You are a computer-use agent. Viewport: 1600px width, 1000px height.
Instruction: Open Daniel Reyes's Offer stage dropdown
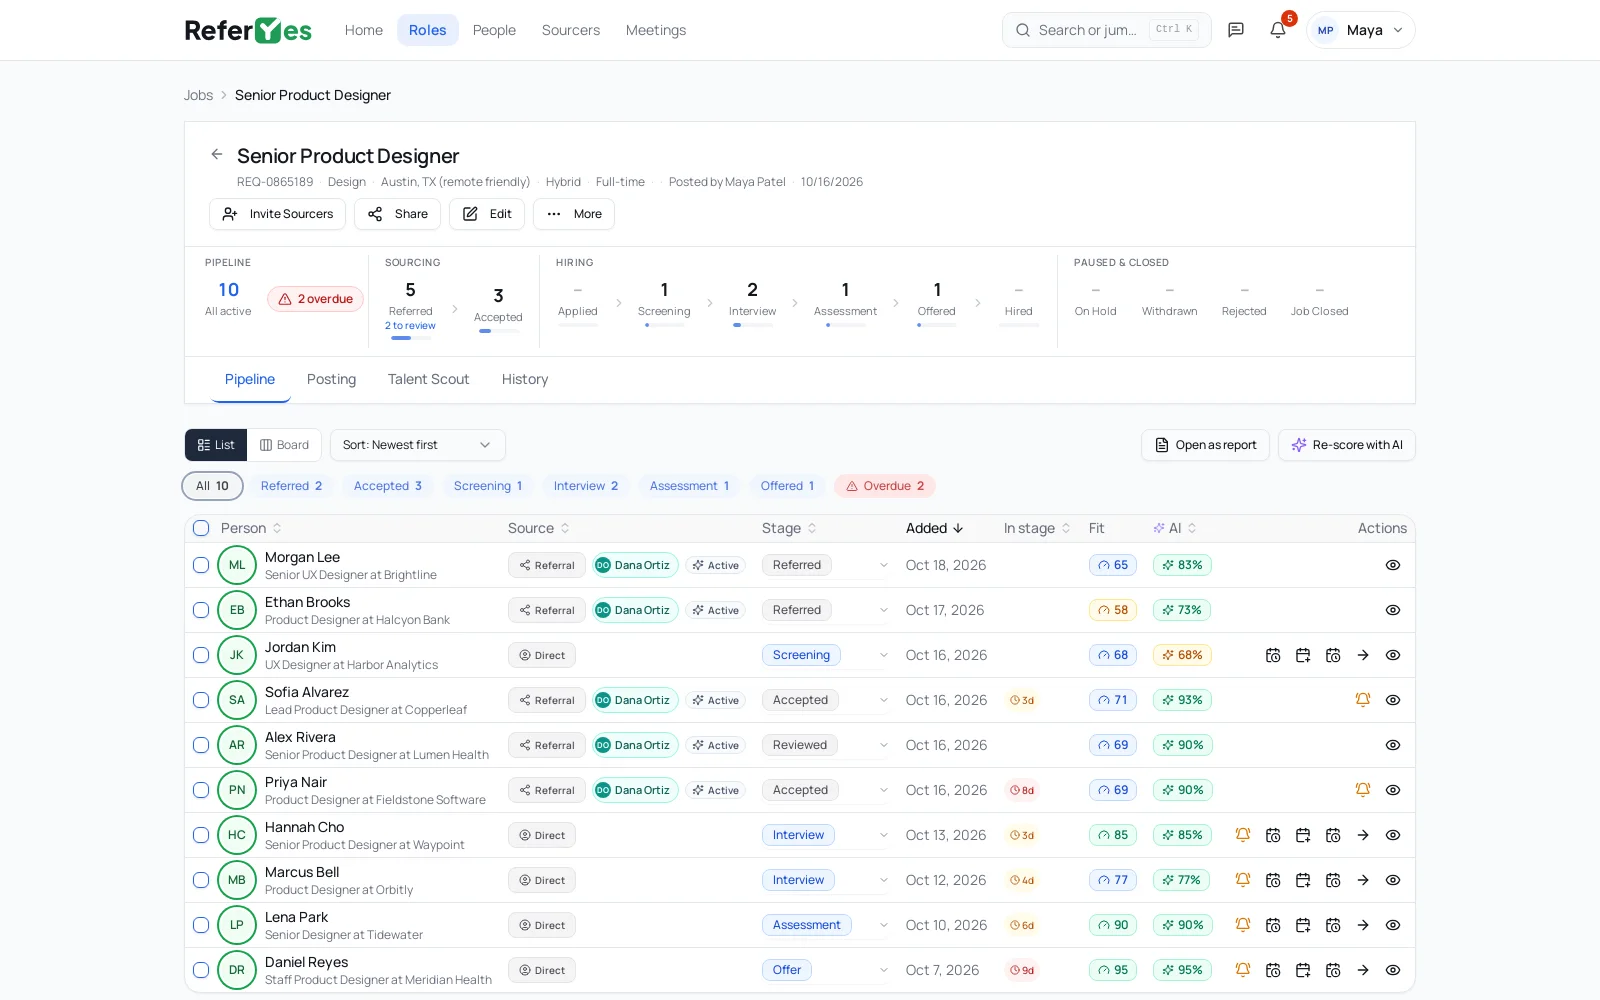826,970
